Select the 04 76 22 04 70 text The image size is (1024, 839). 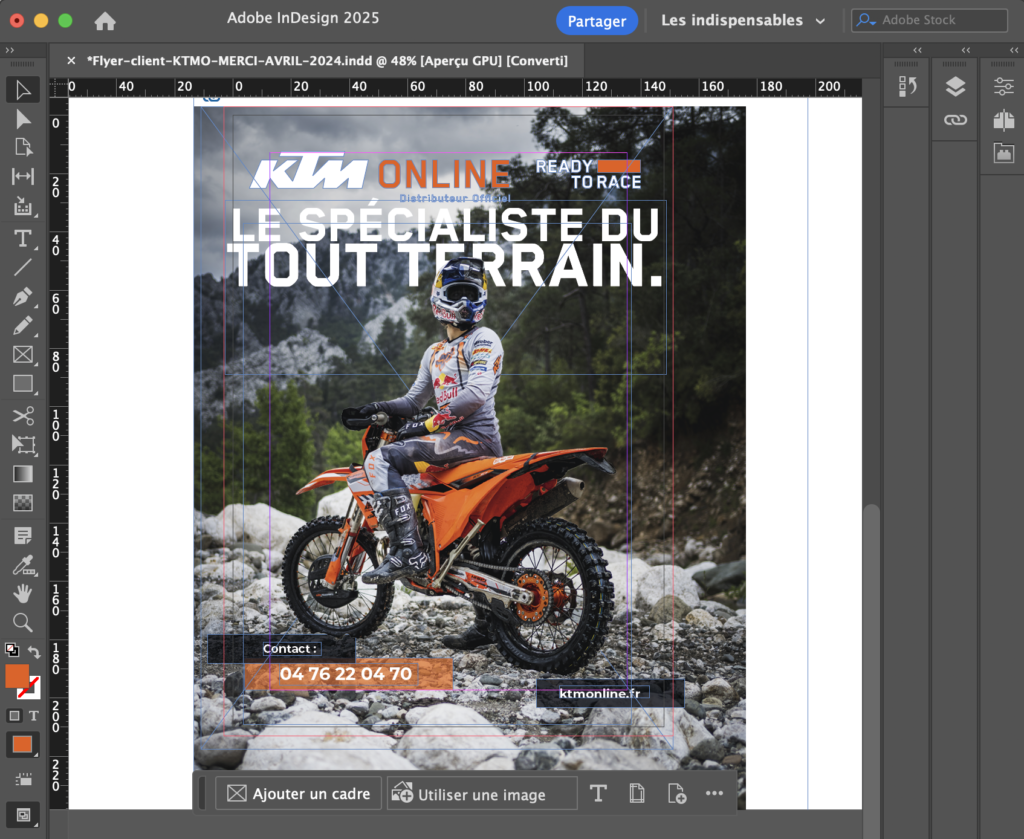(345, 674)
